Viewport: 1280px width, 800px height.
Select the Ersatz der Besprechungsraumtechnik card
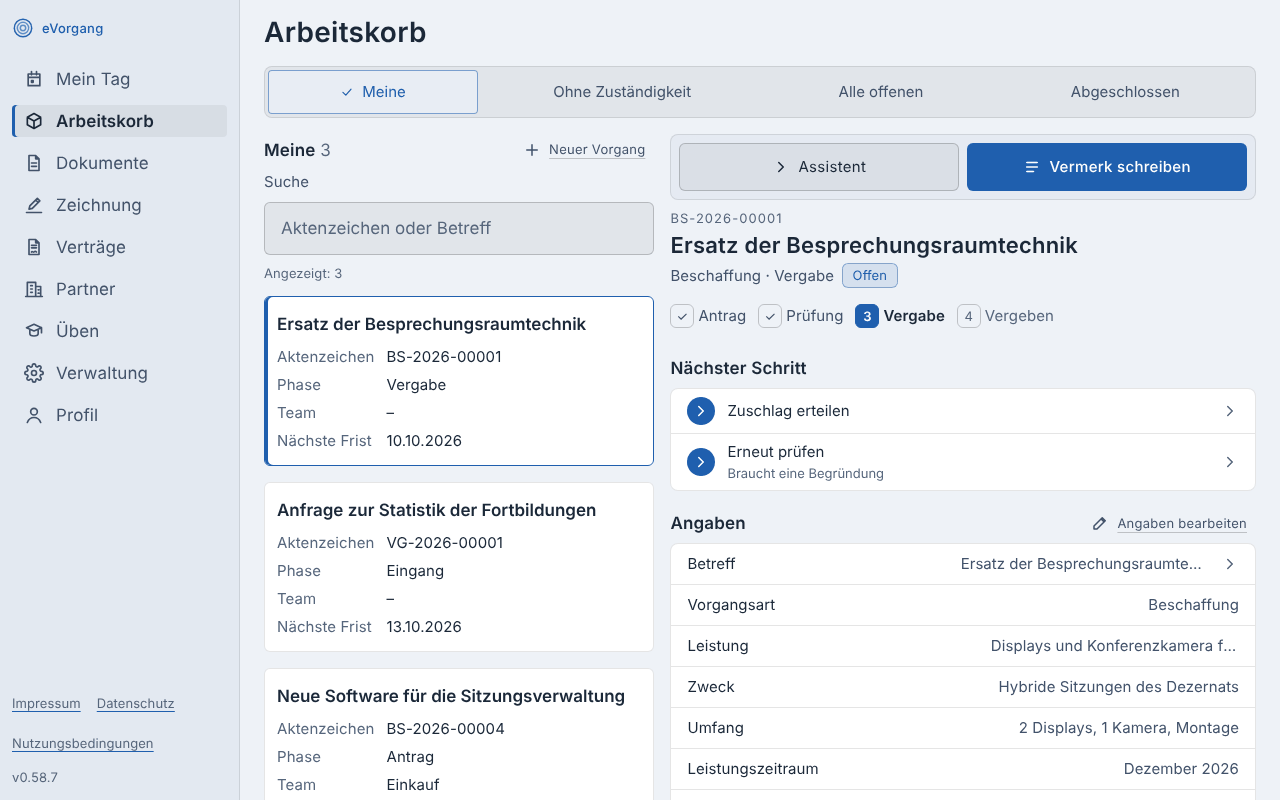click(x=459, y=381)
